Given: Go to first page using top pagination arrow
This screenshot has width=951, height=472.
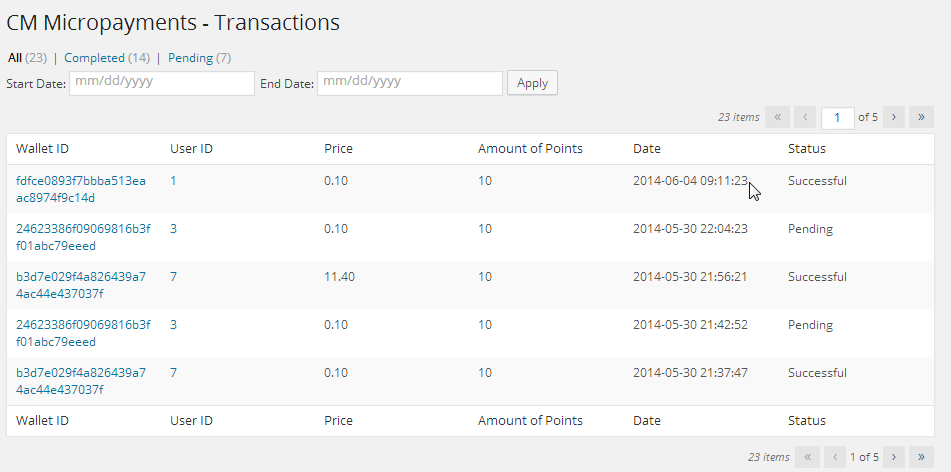Looking at the screenshot, I should pyautogui.click(x=777, y=117).
